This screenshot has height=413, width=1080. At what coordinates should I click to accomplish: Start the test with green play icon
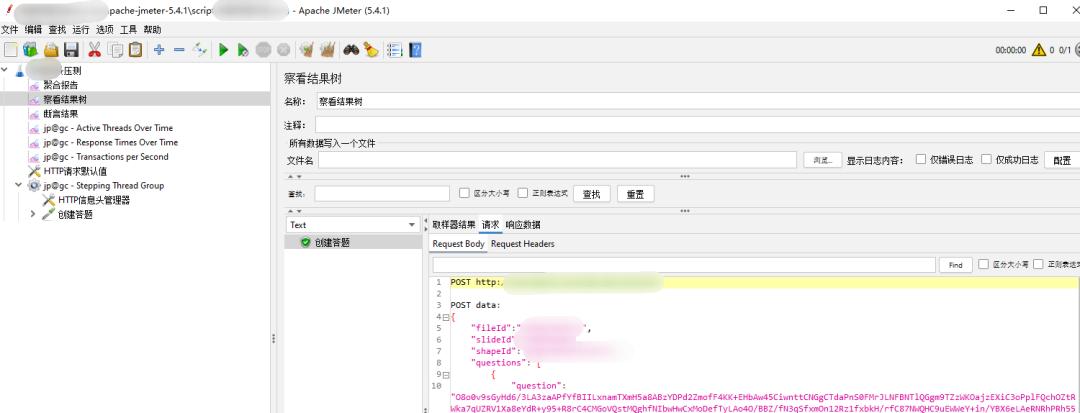click(x=223, y=50)
